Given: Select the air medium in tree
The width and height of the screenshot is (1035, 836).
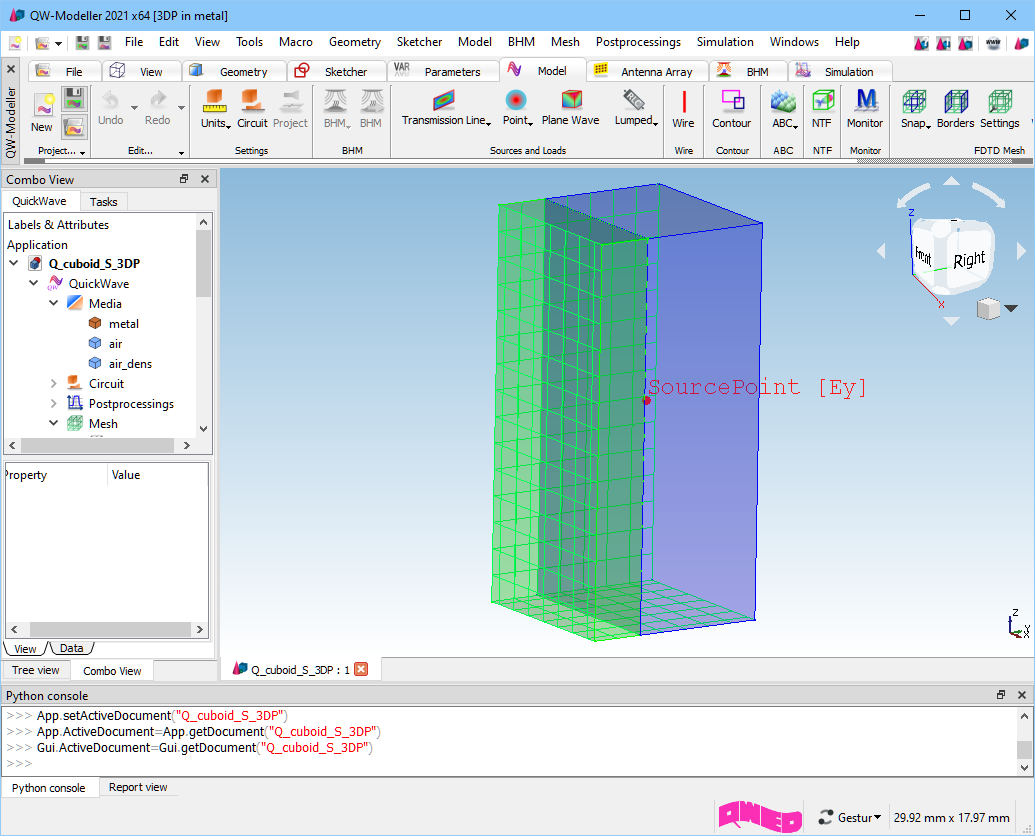Looking at the screenshot, I should (116, 344).
